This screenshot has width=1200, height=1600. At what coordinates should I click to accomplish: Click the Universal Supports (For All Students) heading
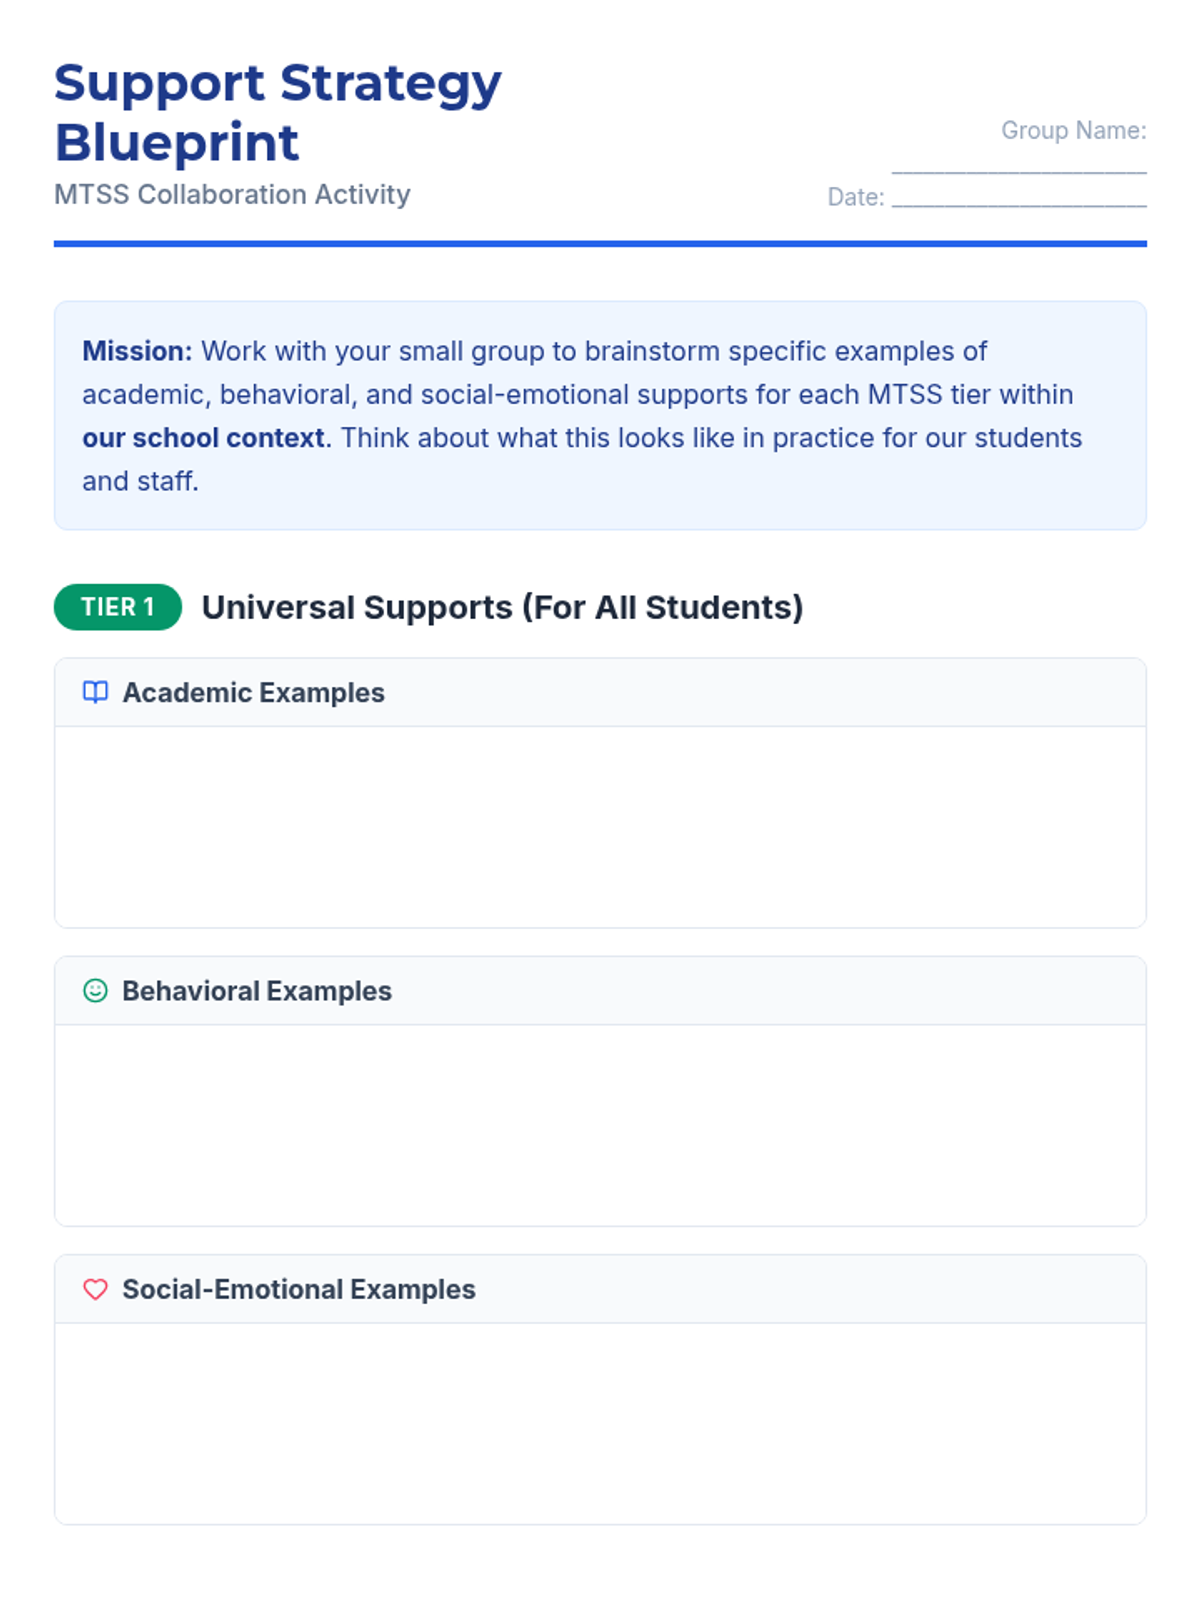tap(502, 608)
